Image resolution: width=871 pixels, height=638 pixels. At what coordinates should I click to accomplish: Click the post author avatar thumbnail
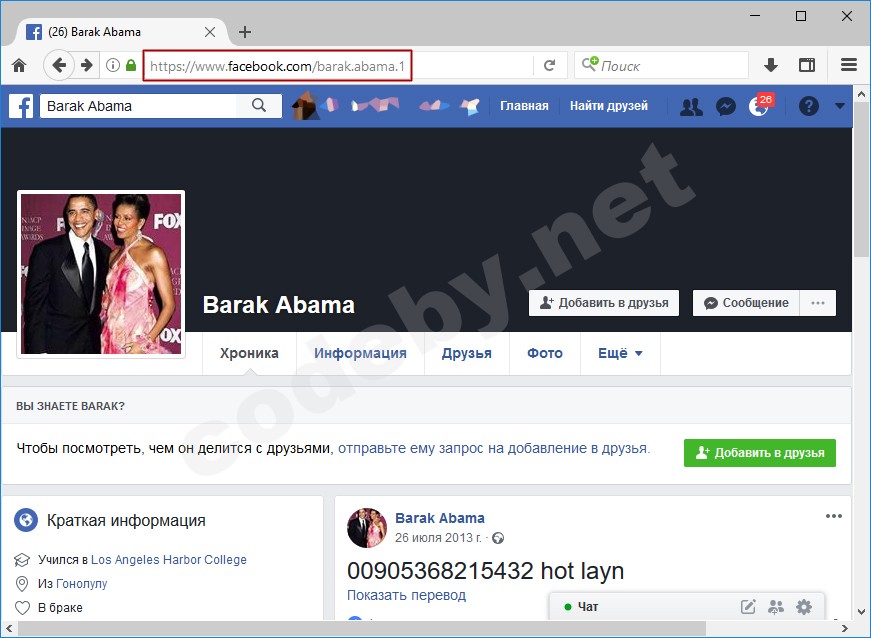coord(367,528)
